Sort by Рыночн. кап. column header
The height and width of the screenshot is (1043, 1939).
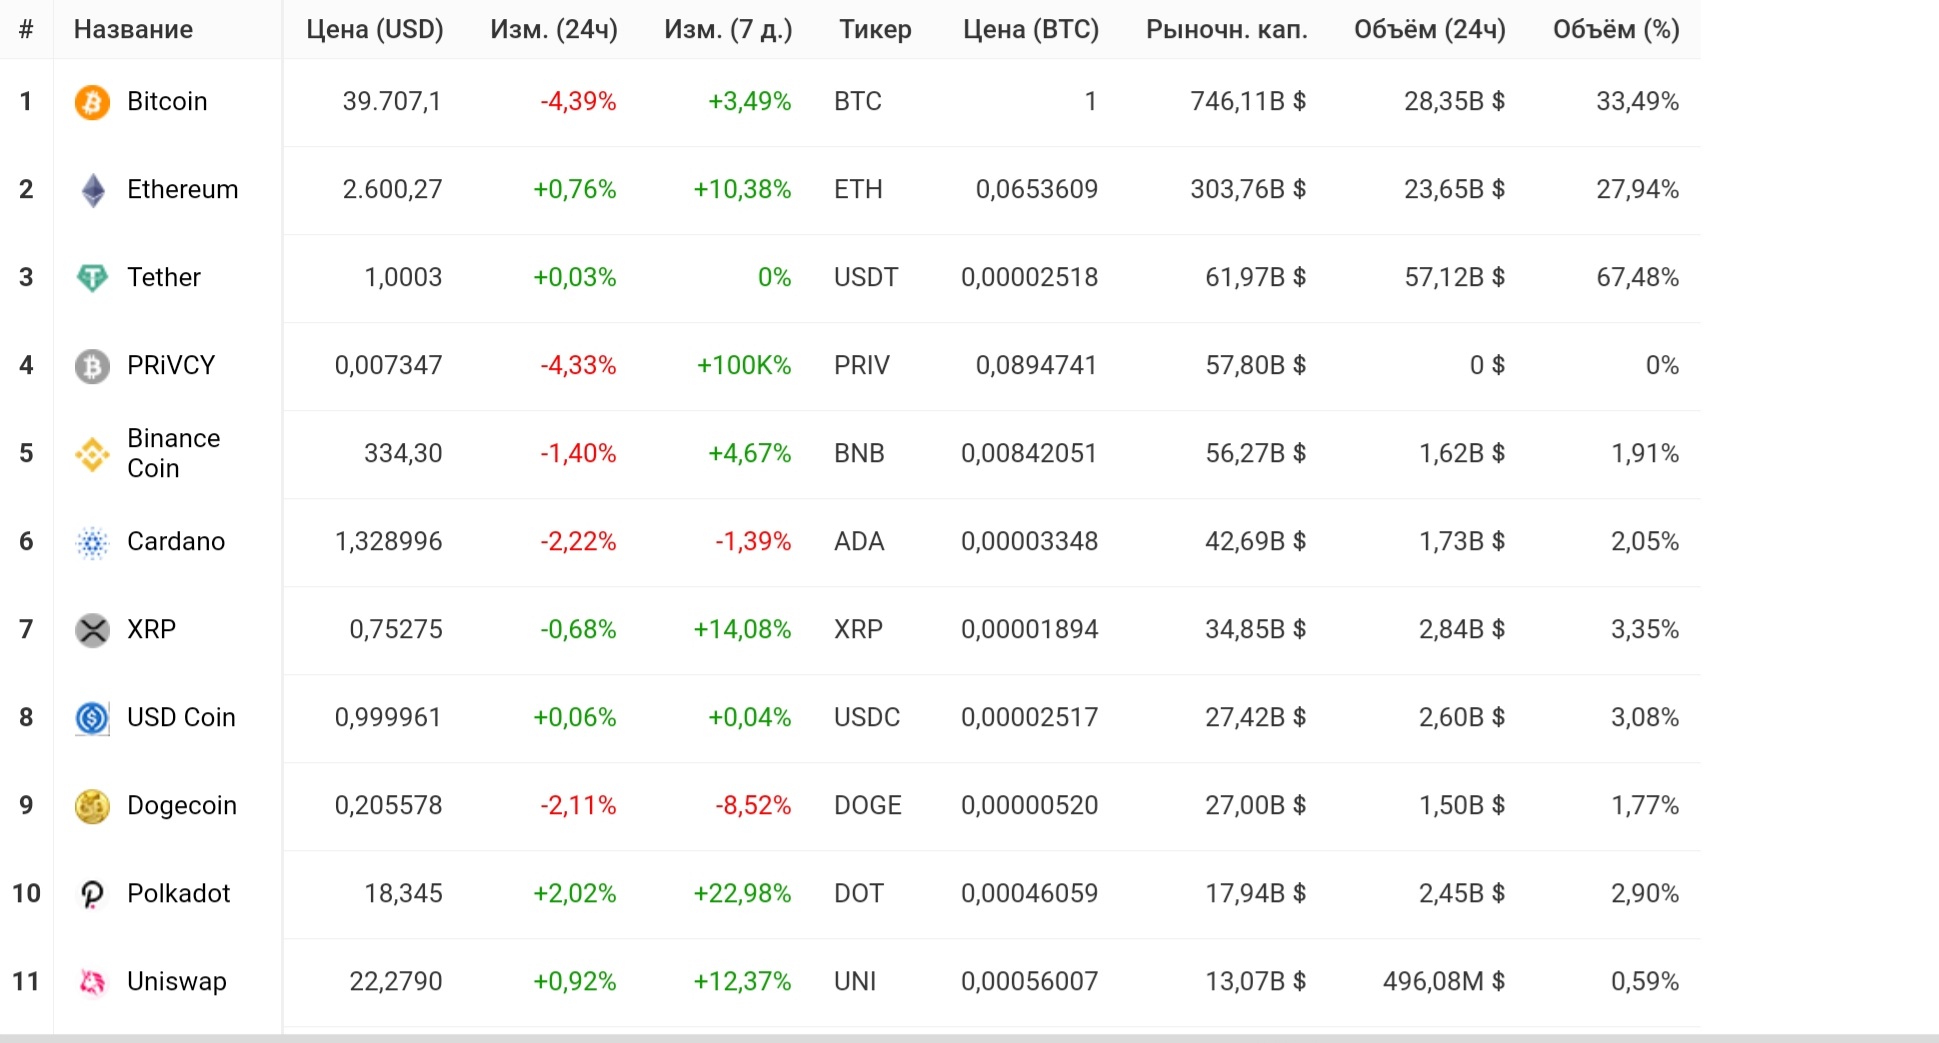(1226, 30)
